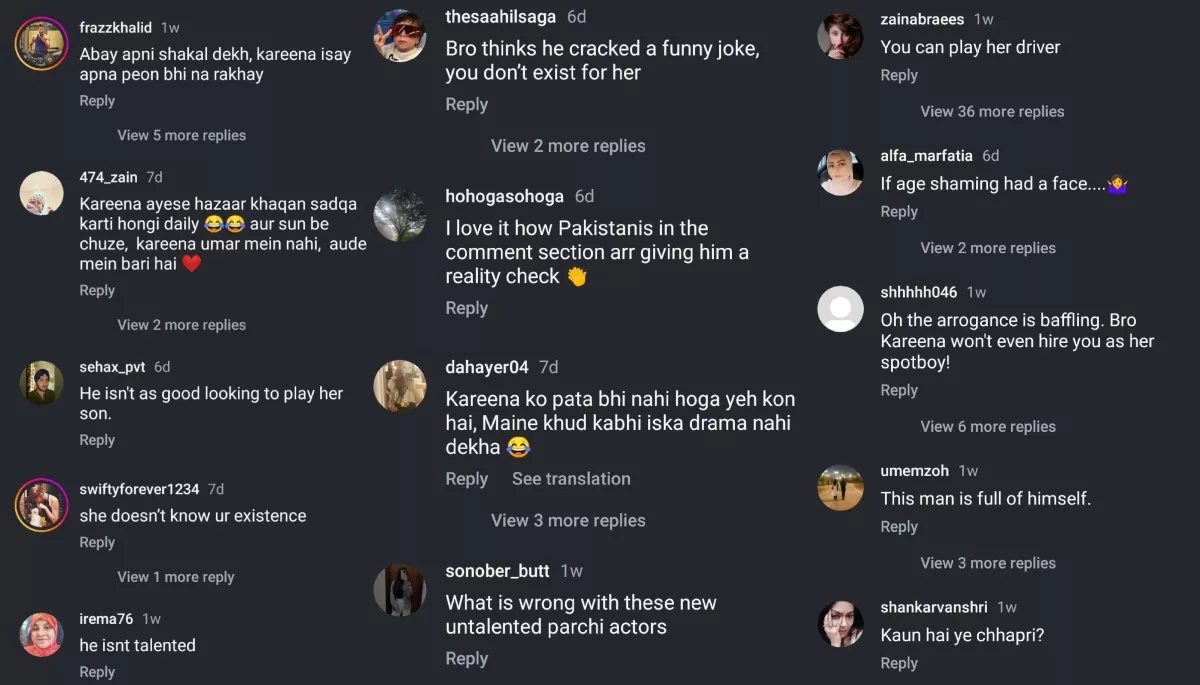Viewport: 1200px width, 685px height.
Task: Reply to hohogasohoga's comment
Action: 466,308
